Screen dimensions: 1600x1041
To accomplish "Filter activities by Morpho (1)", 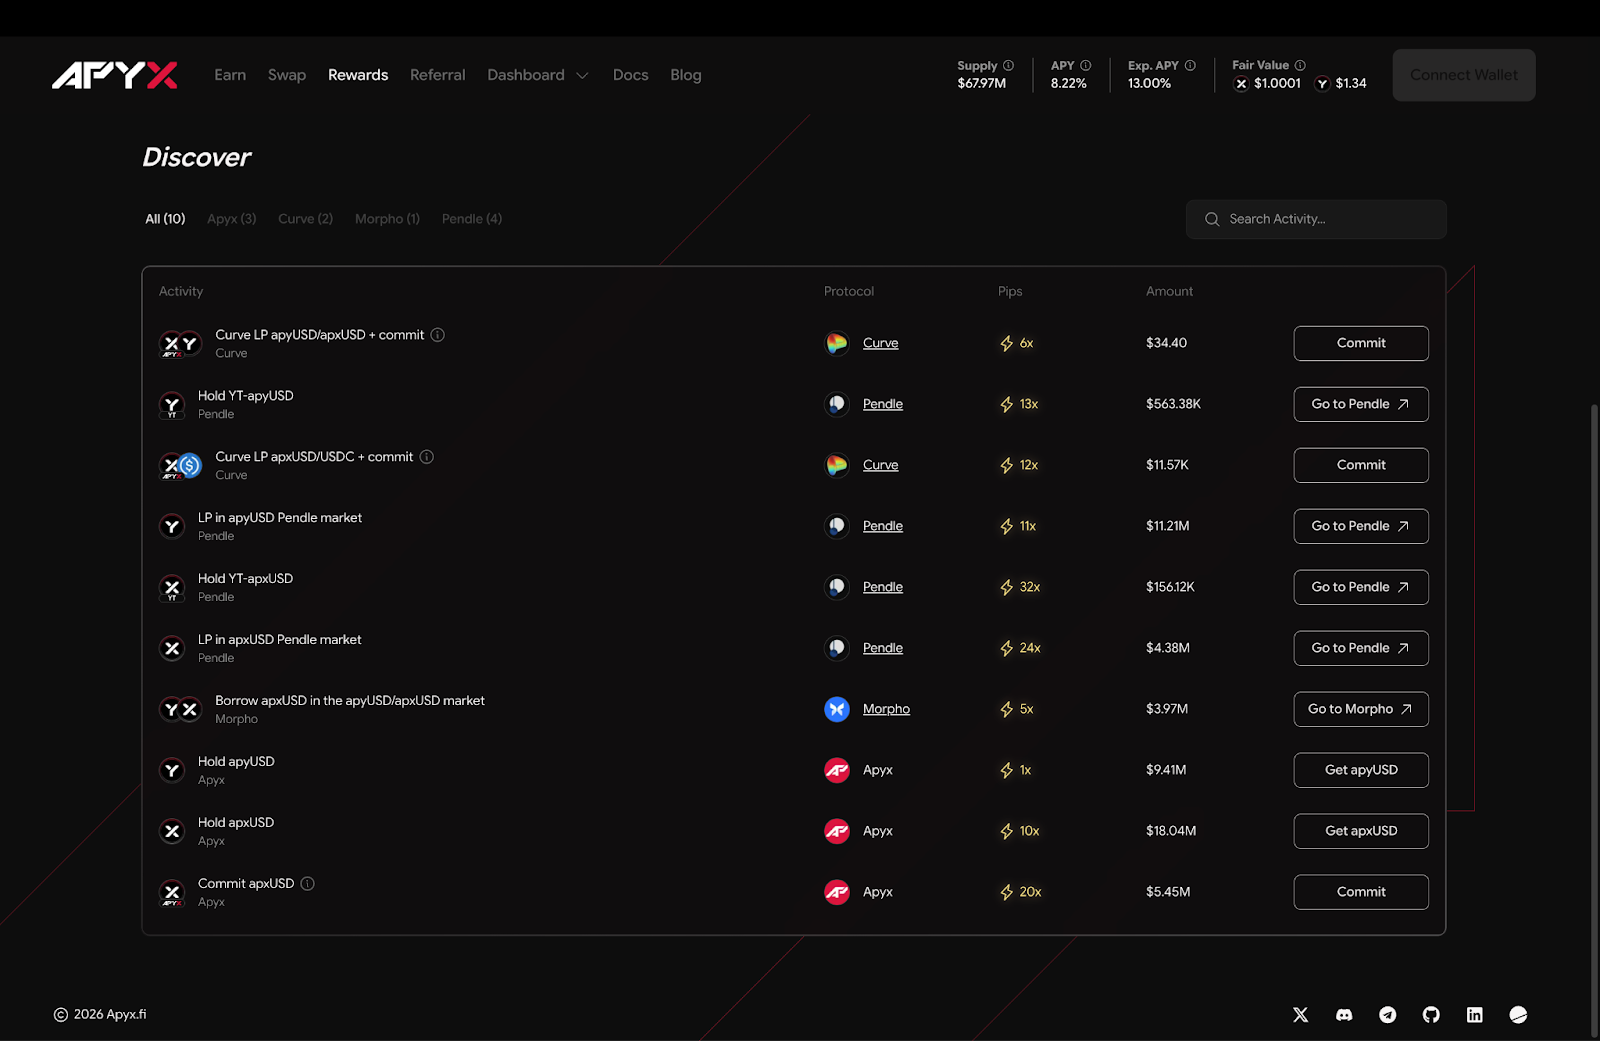I will click(387, 219).
